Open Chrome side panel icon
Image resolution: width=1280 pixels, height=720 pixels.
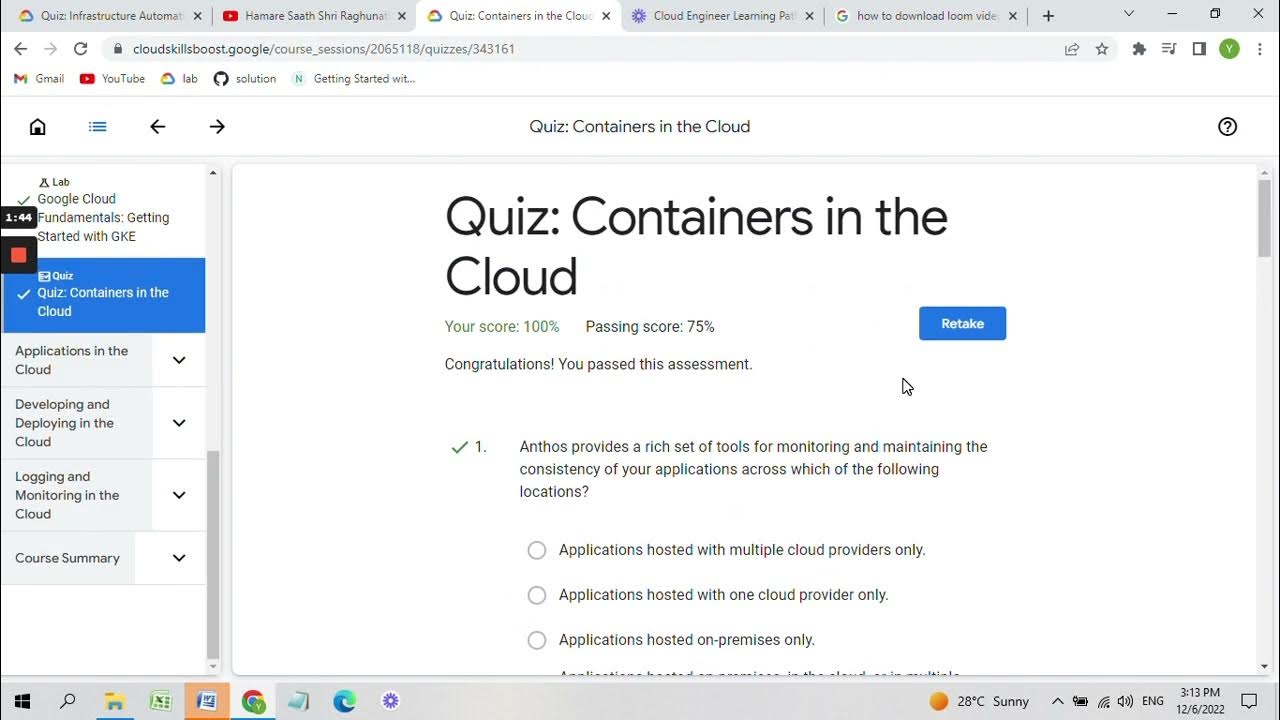1199,49
